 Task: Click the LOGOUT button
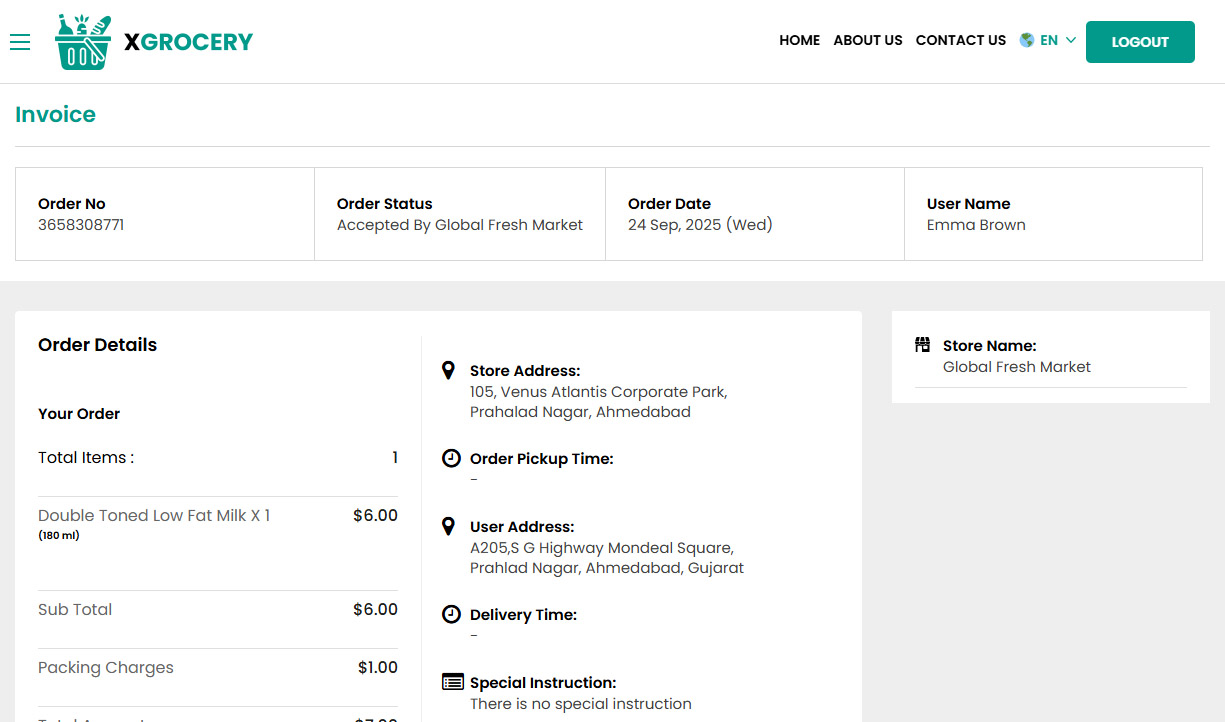[x=1140, y=42]
